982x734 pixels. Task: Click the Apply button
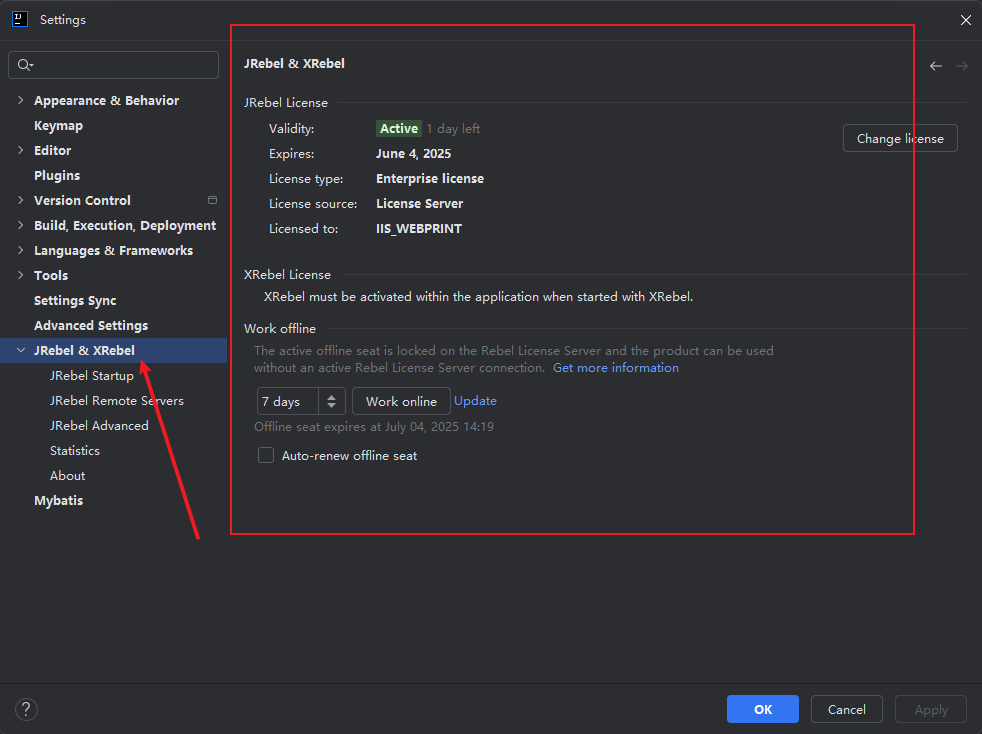pyautogui.click(x=931, y=709)
